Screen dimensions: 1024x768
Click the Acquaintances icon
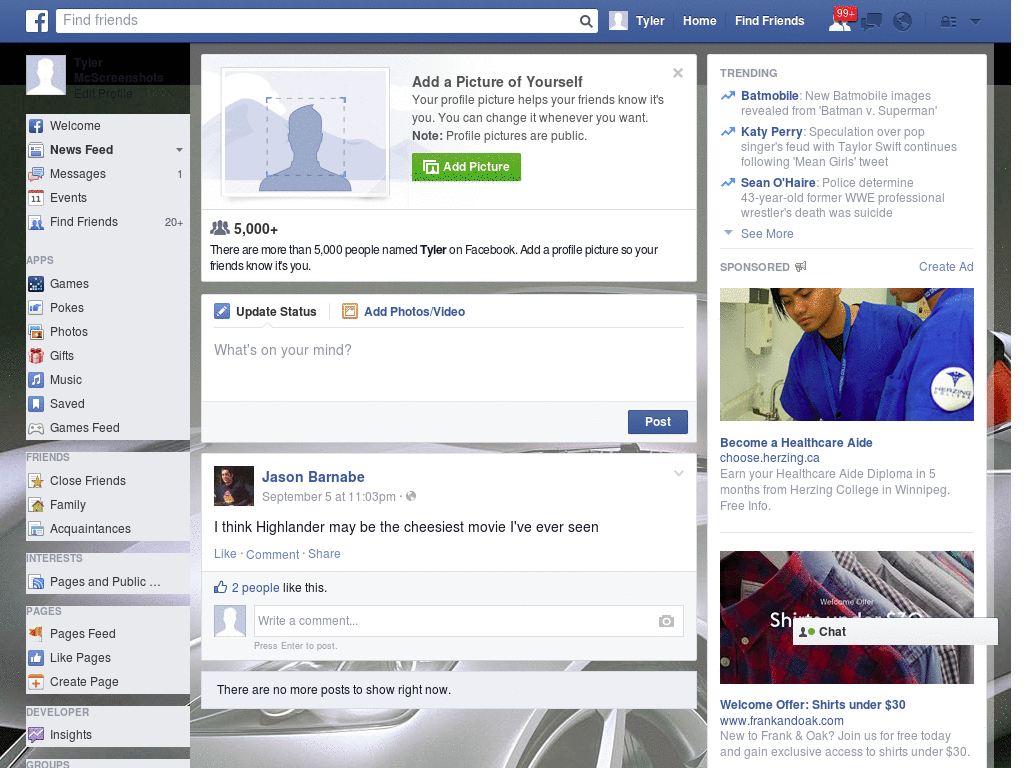point(36,529)
